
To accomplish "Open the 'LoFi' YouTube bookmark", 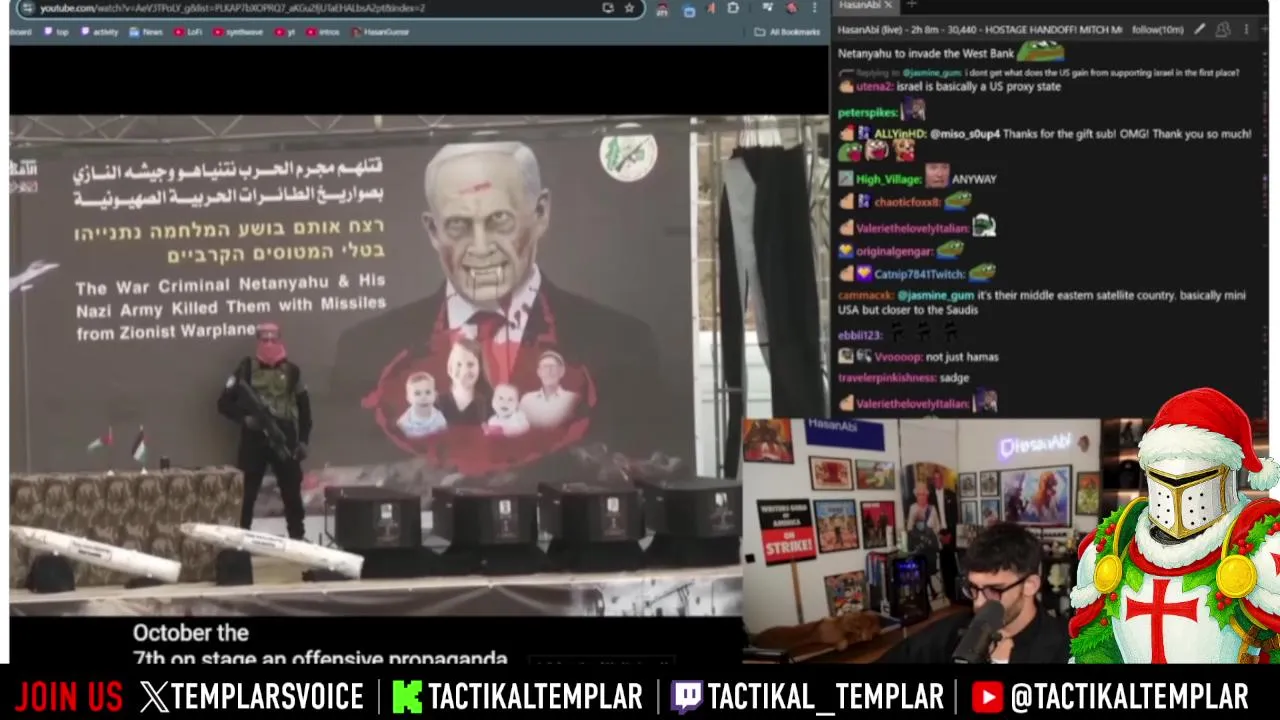I will click(187, 32).
